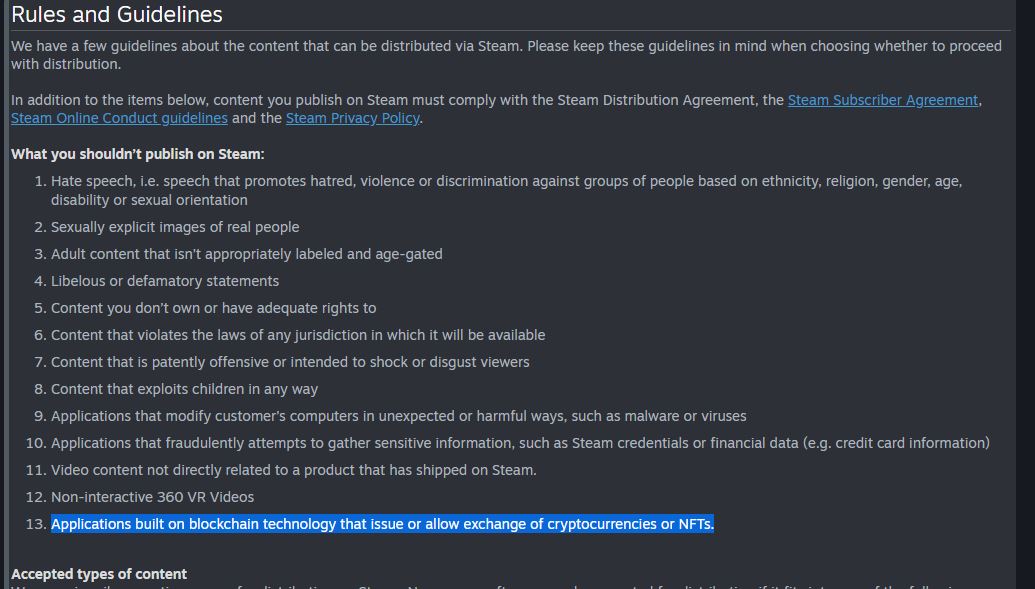Open the Steam Privacy Policy link

coord(352,118)
